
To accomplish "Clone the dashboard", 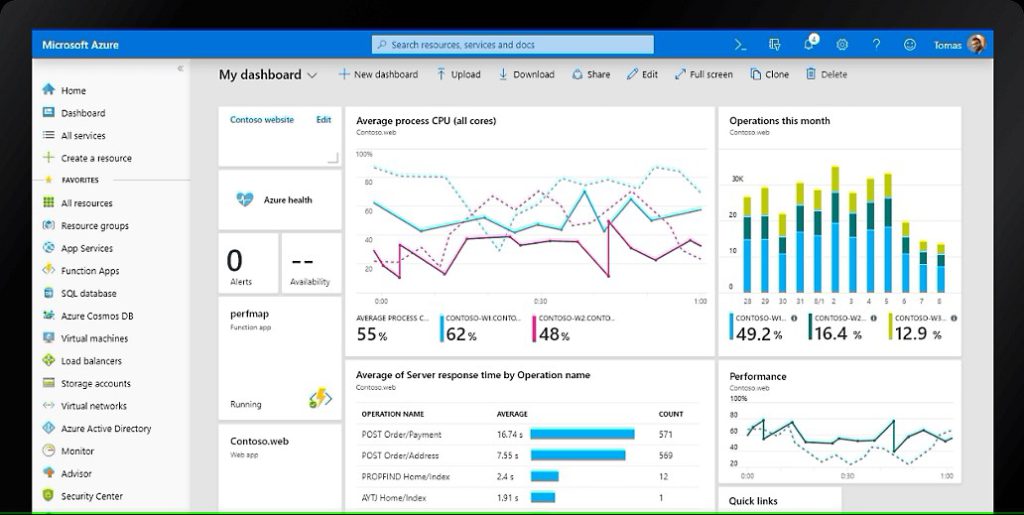I will [769, 74].
